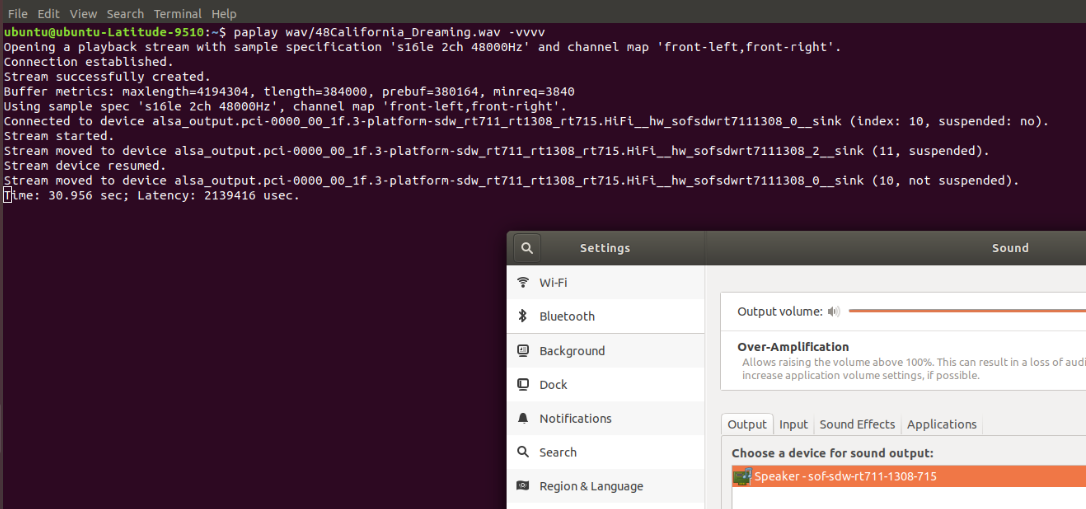Adjust the Output volume slider
This screenshot has width=1086, height=509.
[x=967, y=312]
